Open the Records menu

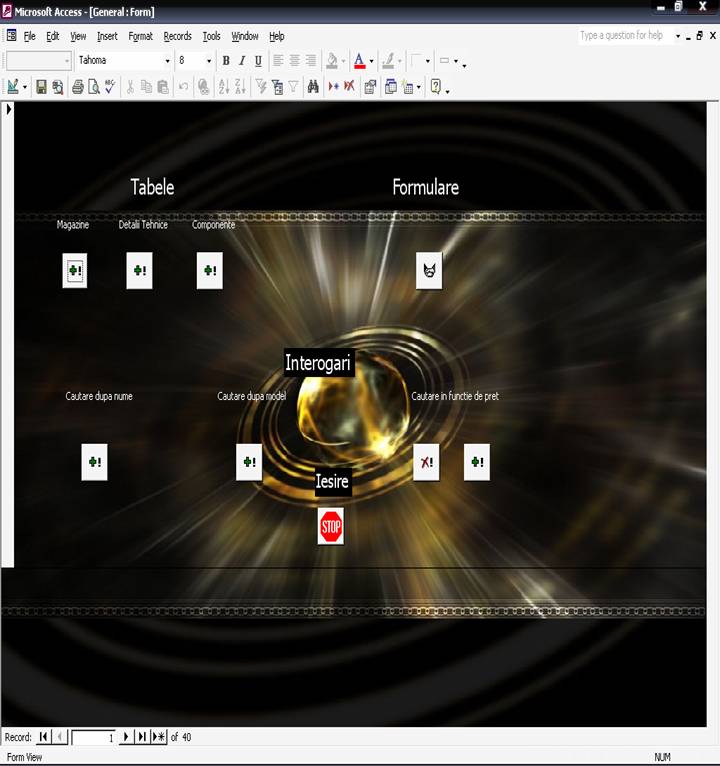tap(177, 36)
